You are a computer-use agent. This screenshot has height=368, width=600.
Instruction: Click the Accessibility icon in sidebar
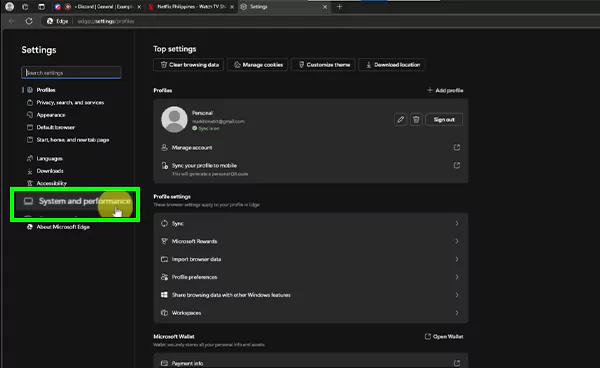[30, 183]
